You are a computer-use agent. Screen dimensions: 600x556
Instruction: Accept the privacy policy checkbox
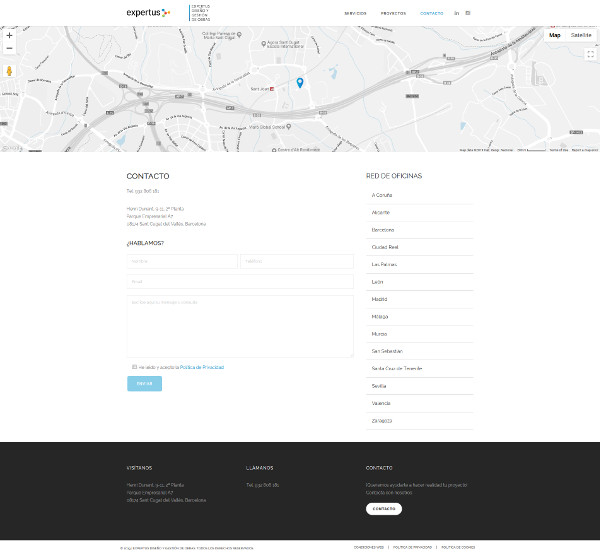click(x=134, y=367)
